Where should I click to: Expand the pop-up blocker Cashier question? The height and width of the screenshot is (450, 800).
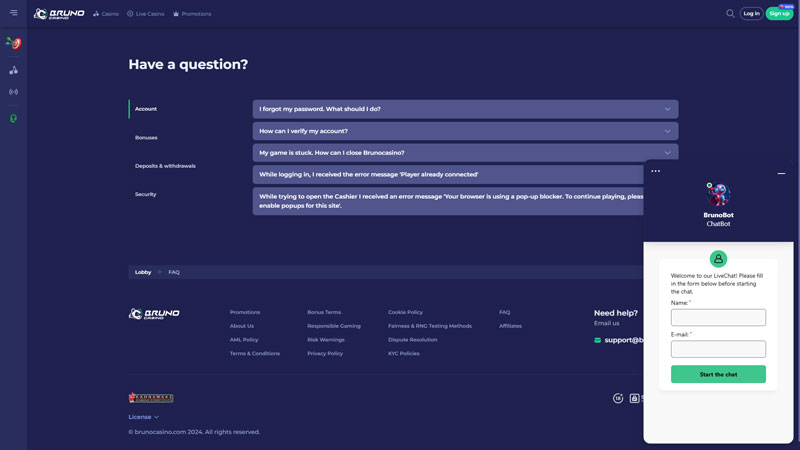(448, 201)
